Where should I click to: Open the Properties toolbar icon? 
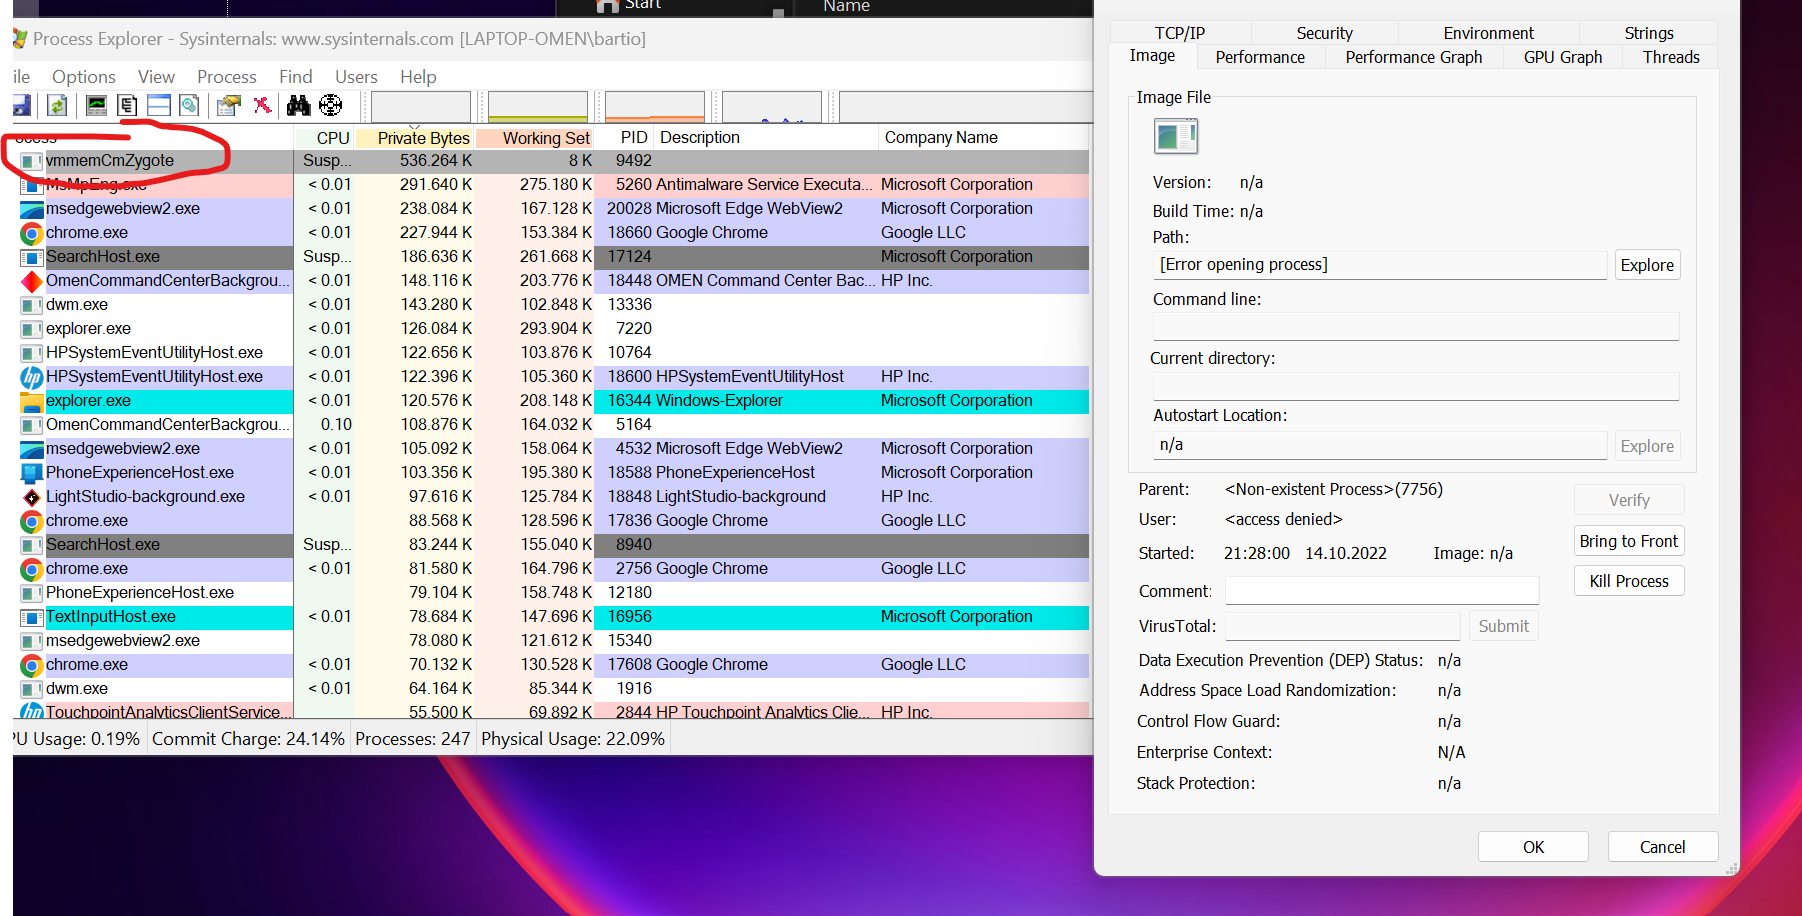pyautogui.click(x=229, y=105)
